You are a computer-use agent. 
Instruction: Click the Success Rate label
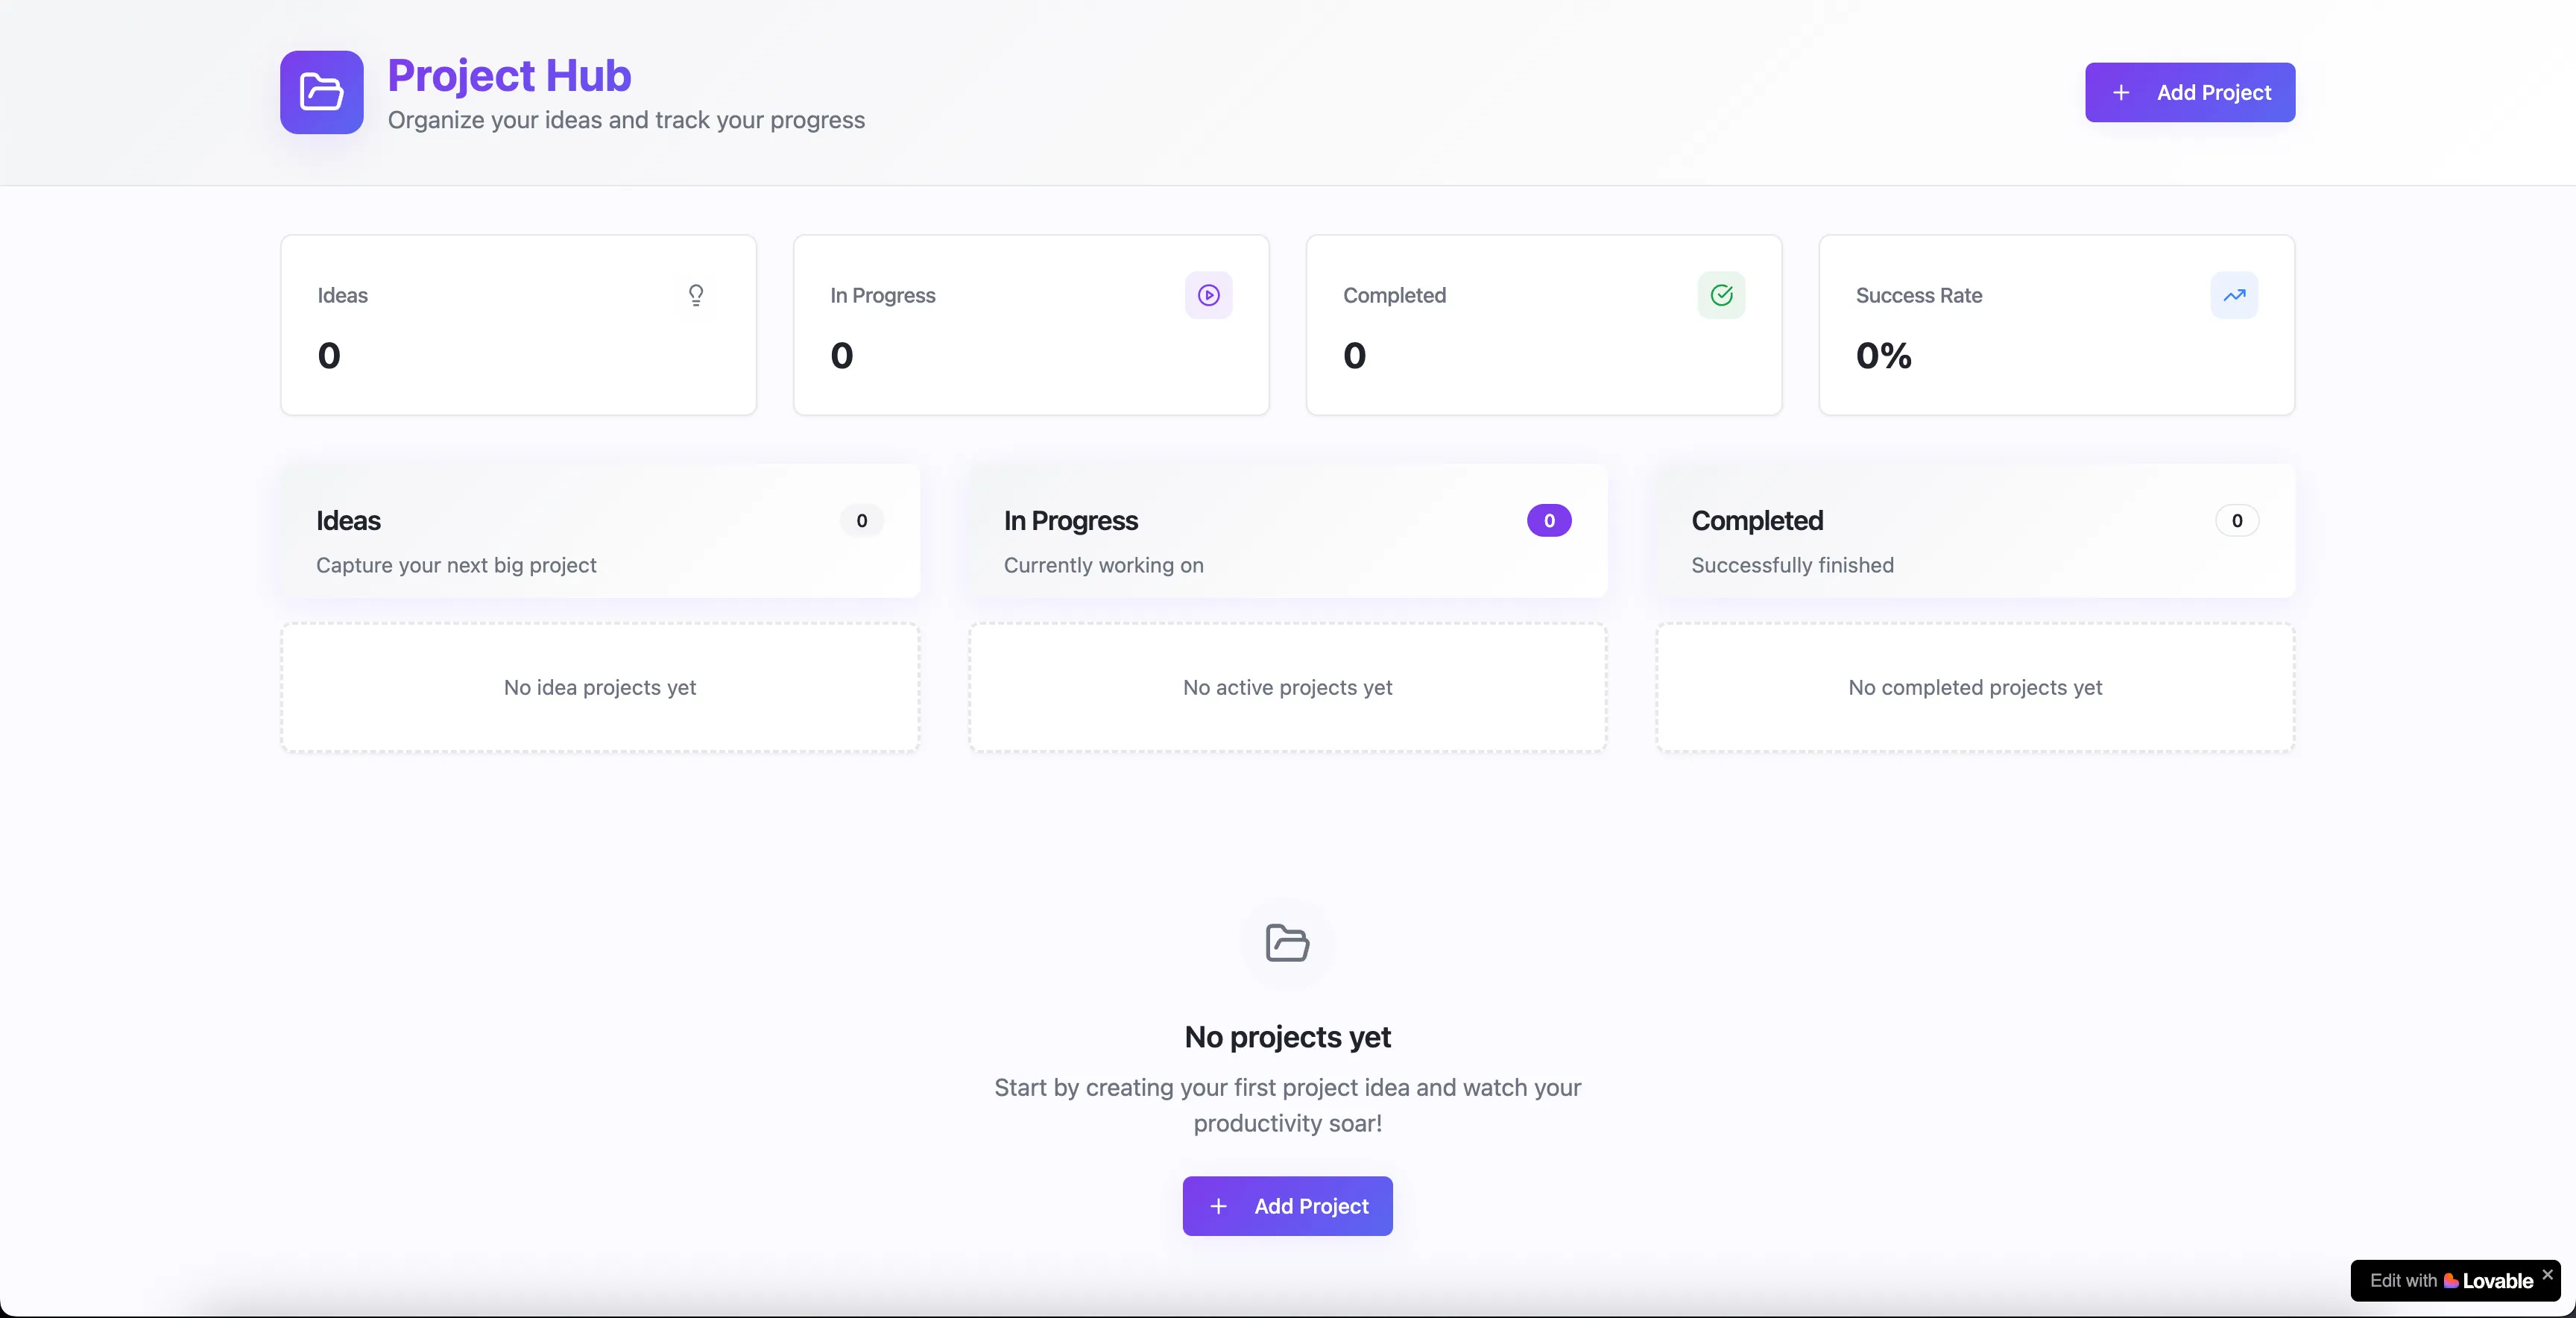1919,296
